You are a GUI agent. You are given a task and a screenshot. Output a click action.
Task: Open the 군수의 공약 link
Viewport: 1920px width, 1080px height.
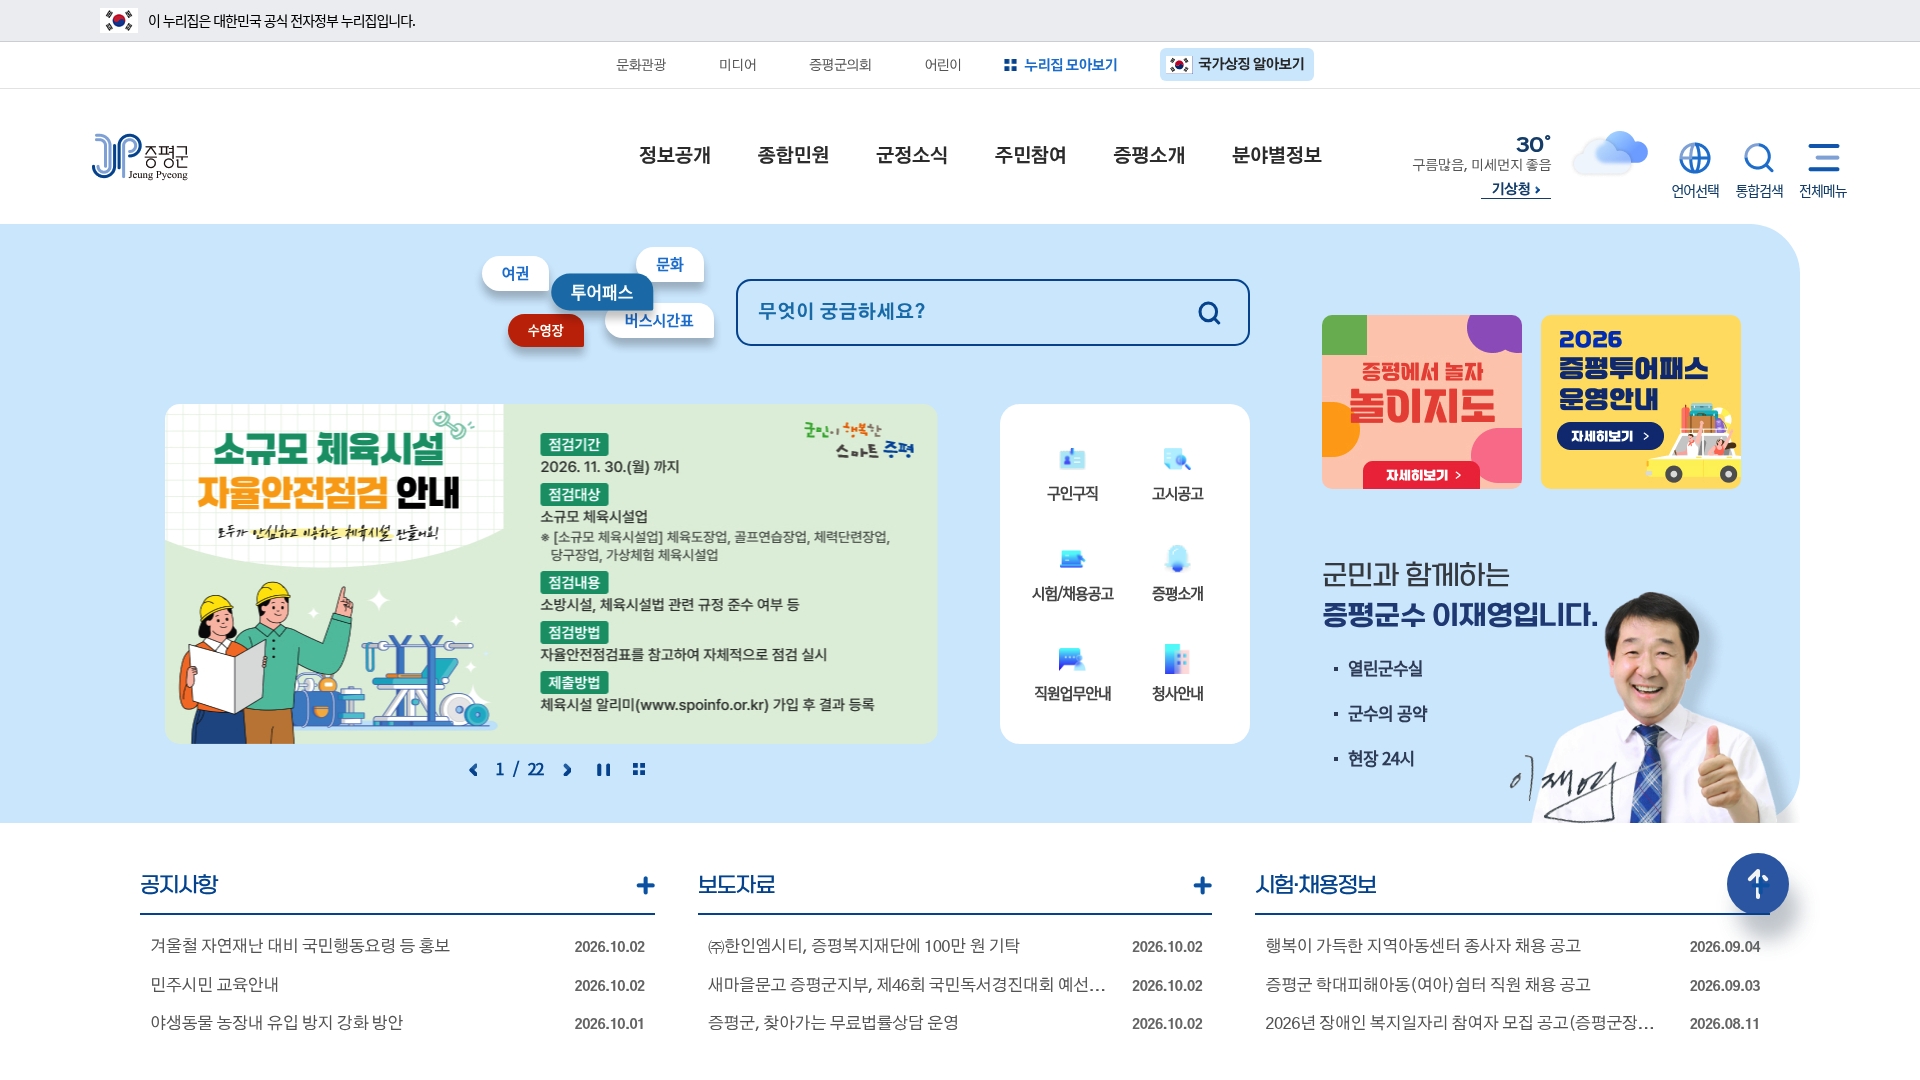(1387, 714)
